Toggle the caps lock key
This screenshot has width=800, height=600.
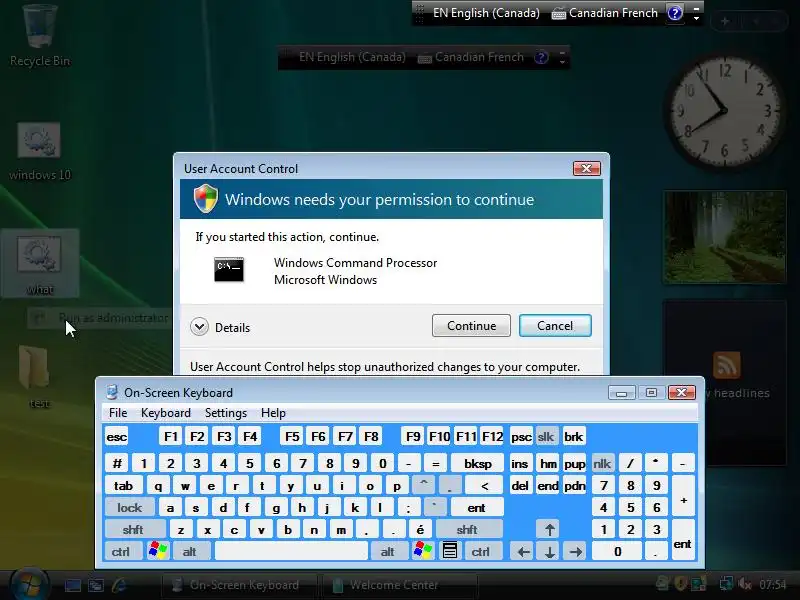point(130,508)
